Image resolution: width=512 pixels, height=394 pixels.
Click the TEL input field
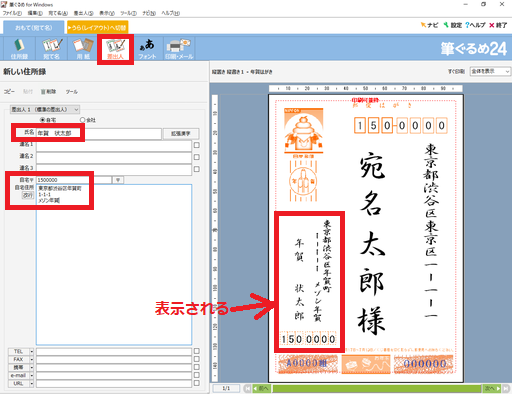(x=114, y=351)
